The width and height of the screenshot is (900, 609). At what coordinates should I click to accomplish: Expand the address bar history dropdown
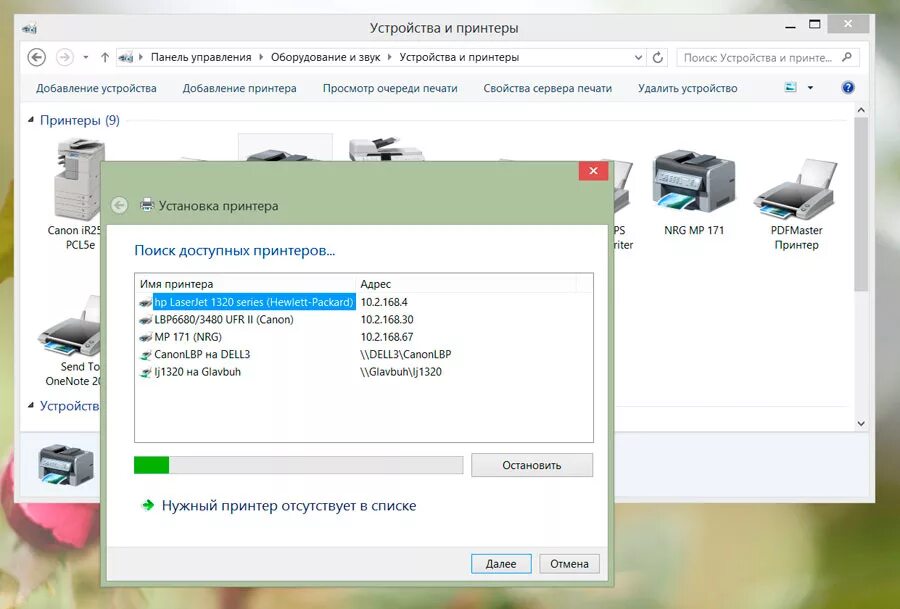tap(638, 57)
